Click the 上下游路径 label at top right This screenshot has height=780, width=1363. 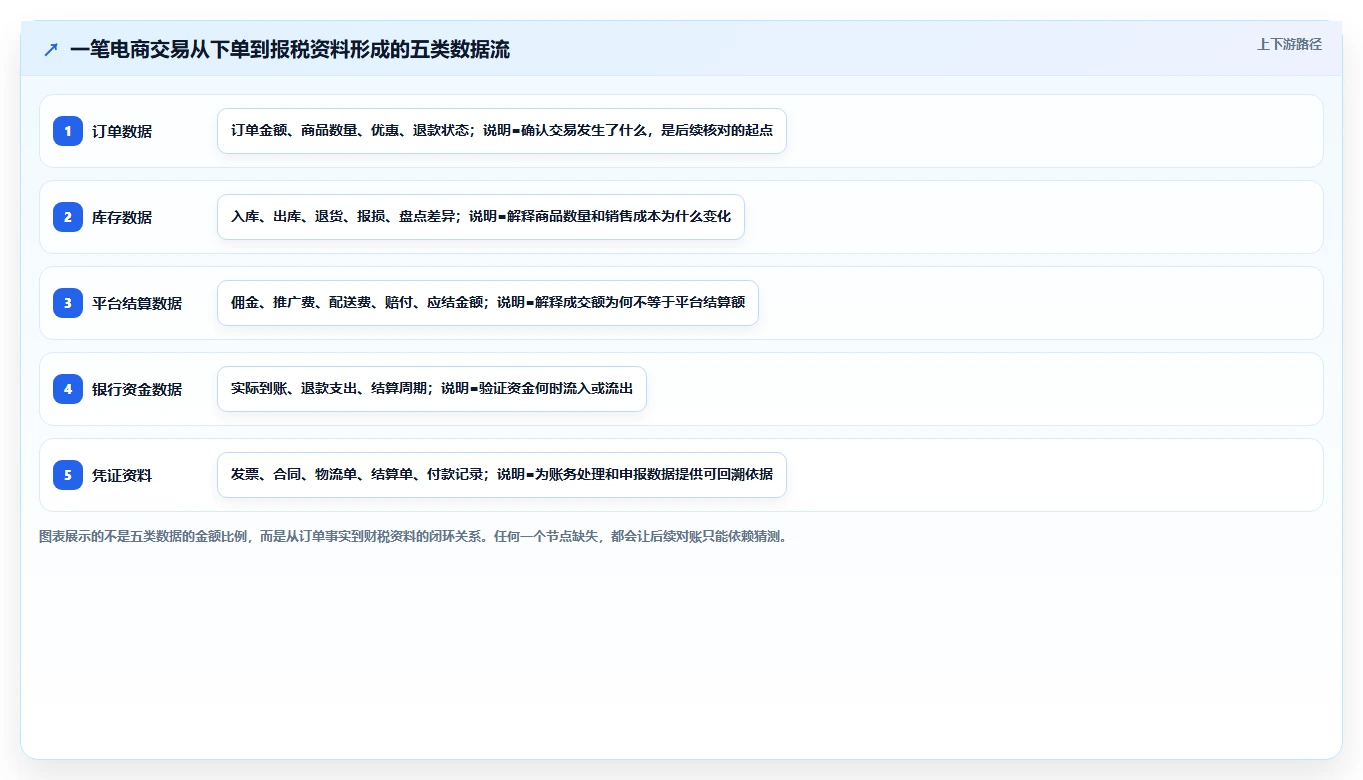tap(1289, 44)
